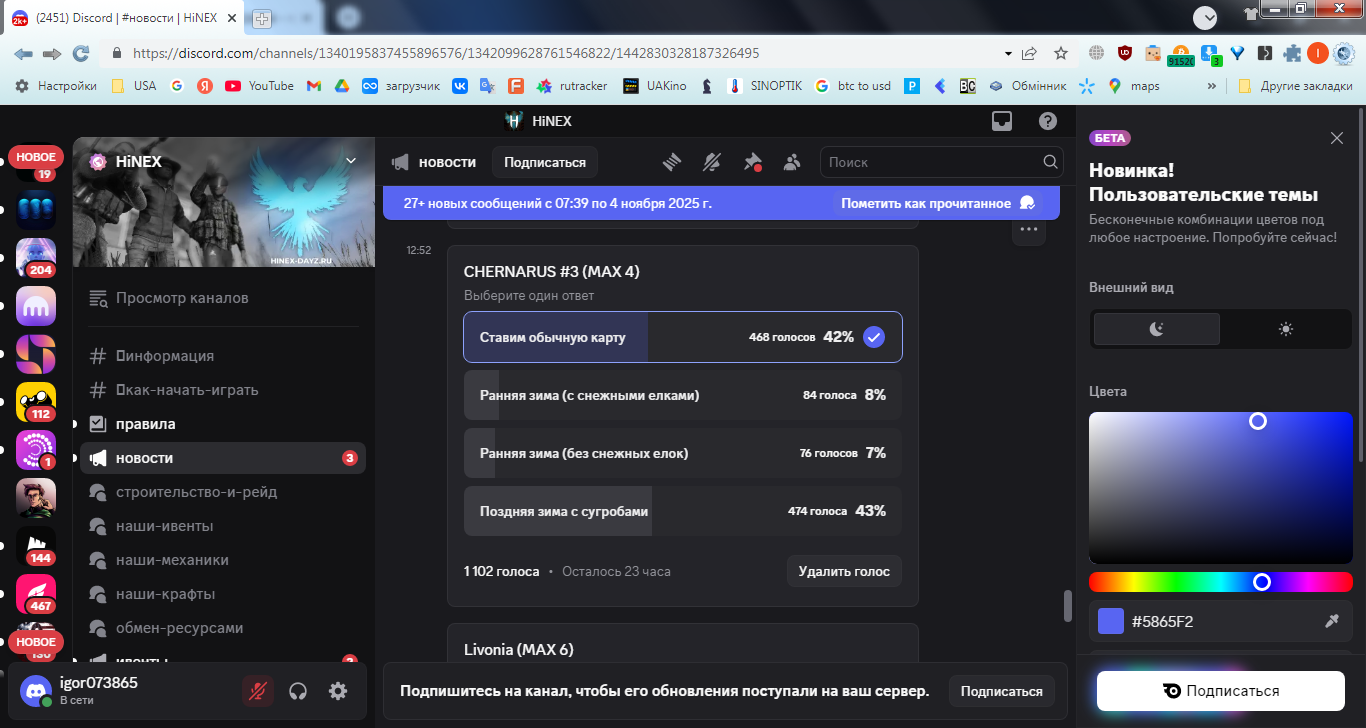1366x728 pixels.
Task: Open the server icon with 144 badge
Action: click(36, 546)
